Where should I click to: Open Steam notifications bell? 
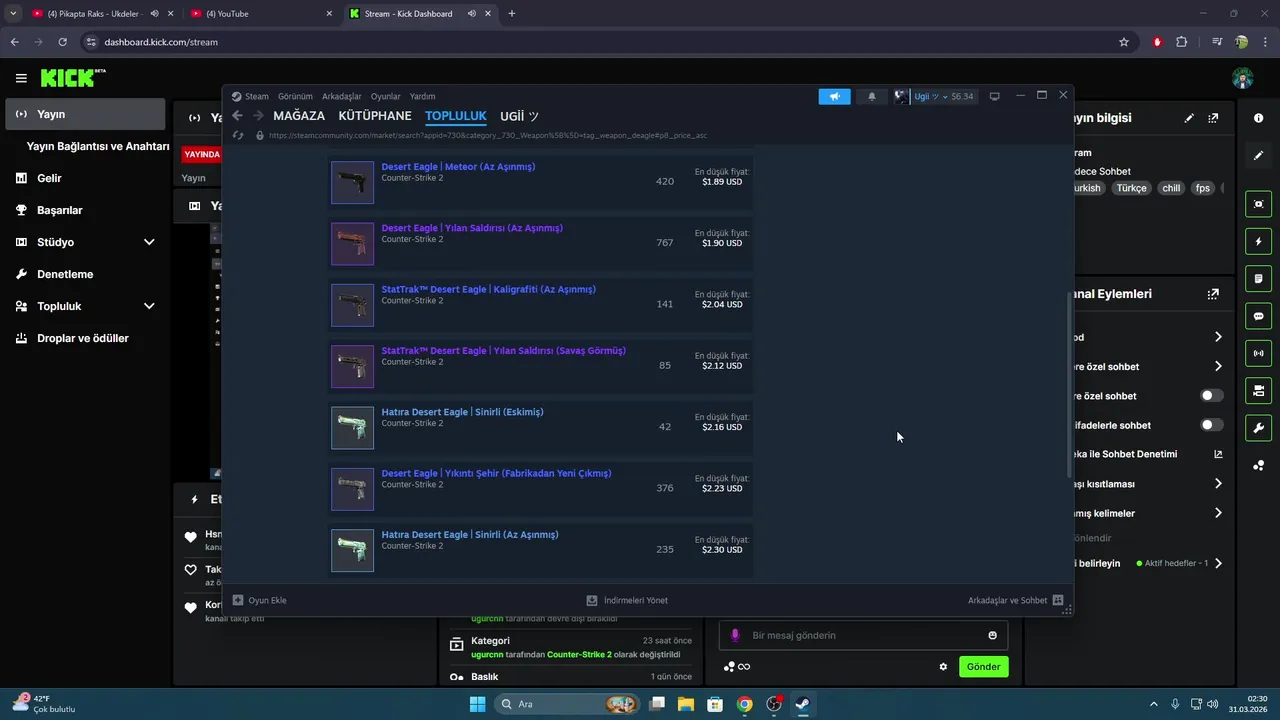(x=872, y=97)
